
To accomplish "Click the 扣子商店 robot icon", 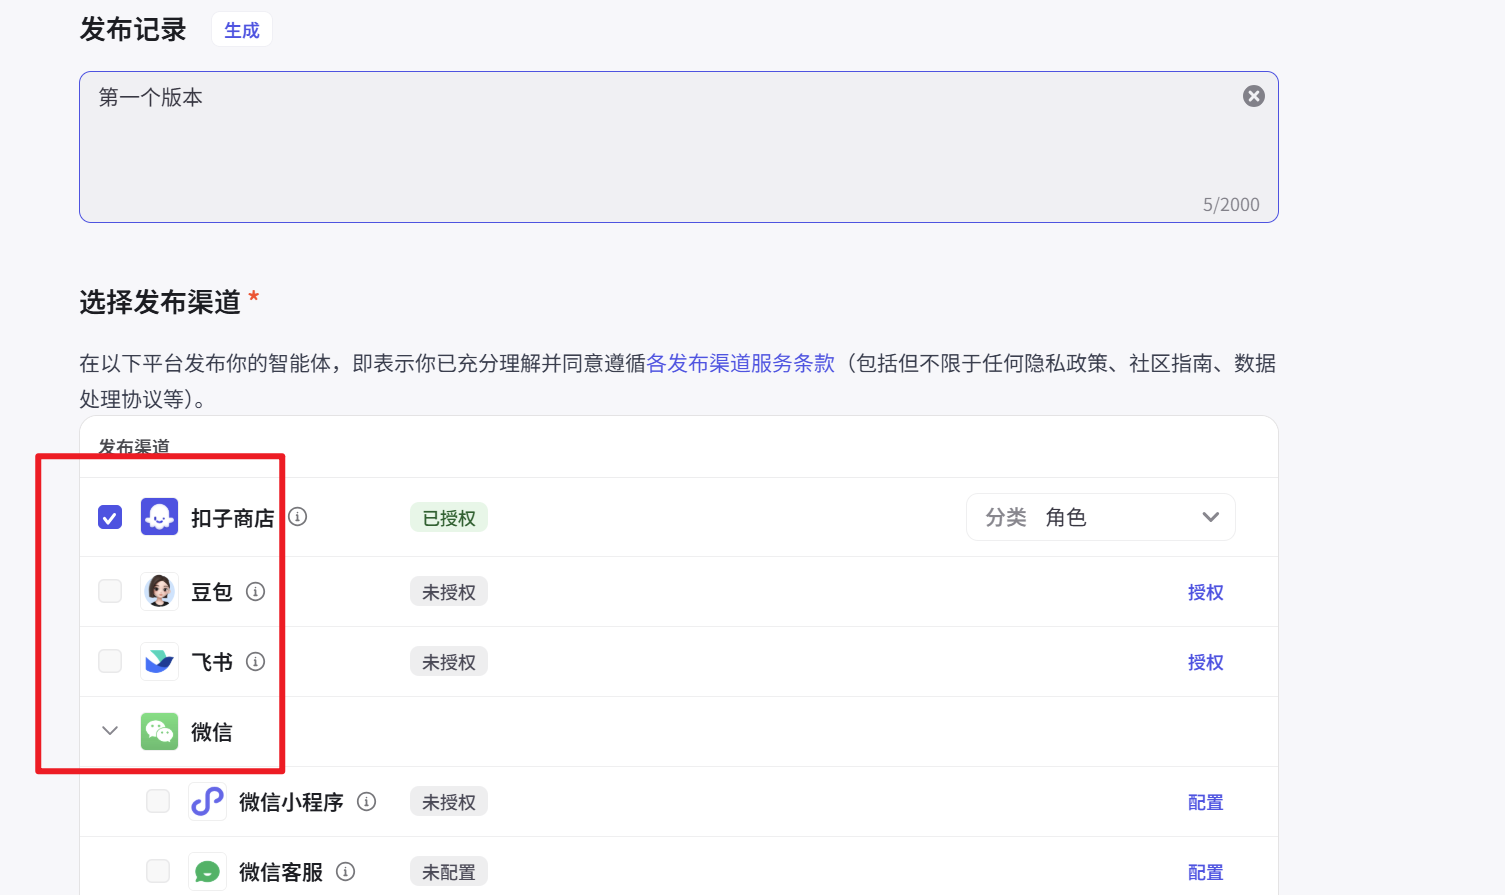I will (x=159, y=517).
